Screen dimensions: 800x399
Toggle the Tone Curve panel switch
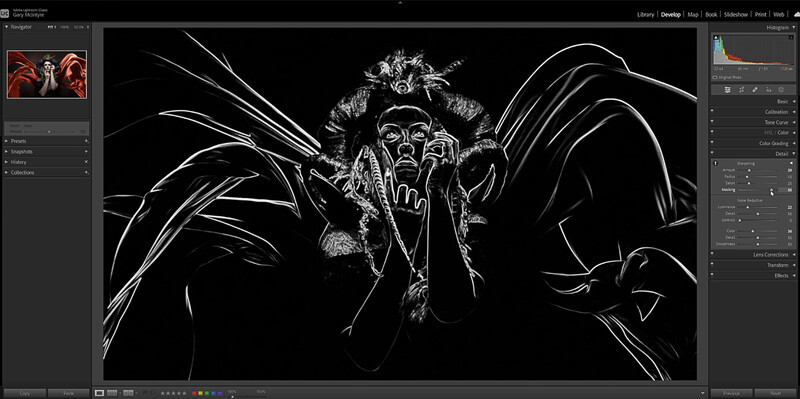[713, 122]
